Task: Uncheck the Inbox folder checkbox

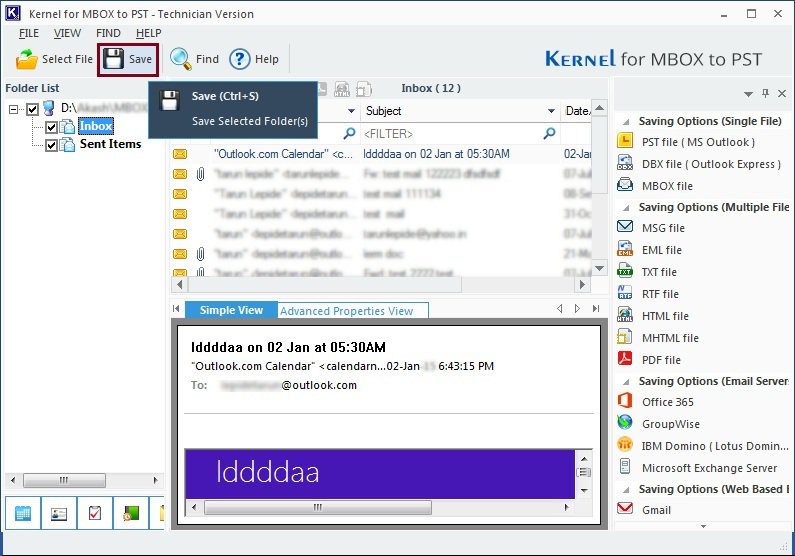Action: pyautogui.click(x=51, y=126)
